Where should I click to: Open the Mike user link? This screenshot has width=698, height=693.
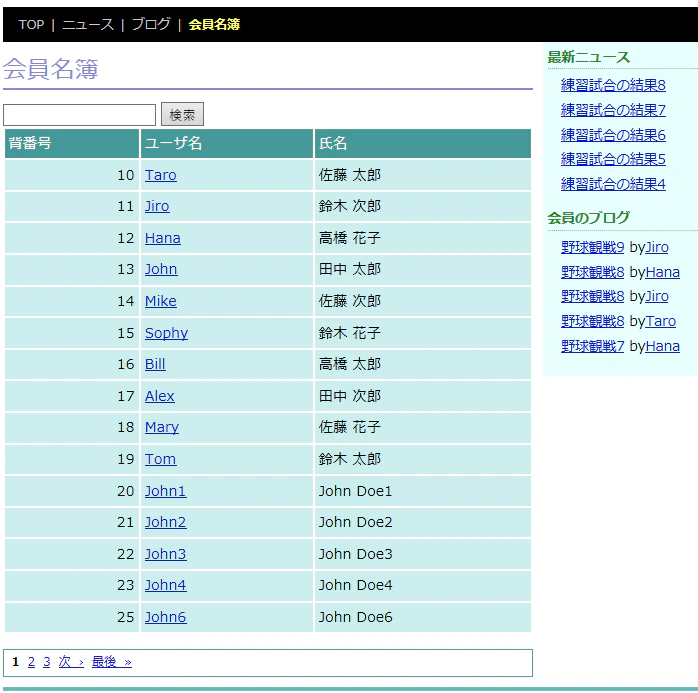tap(161, 301)
